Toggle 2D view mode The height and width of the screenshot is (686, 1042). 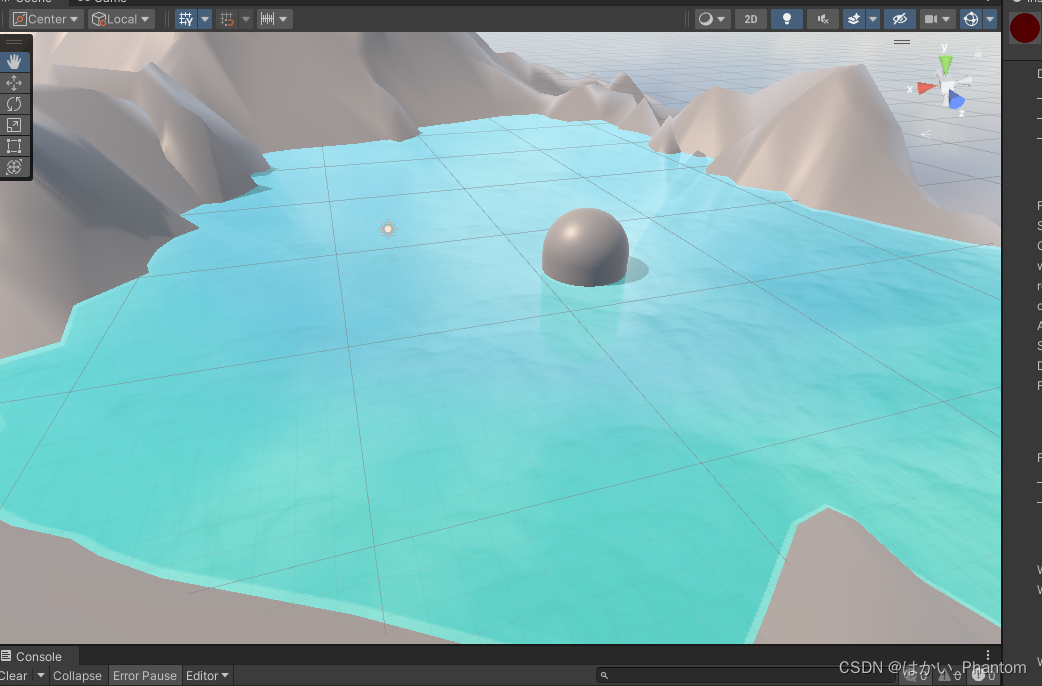tap(751, 19)
